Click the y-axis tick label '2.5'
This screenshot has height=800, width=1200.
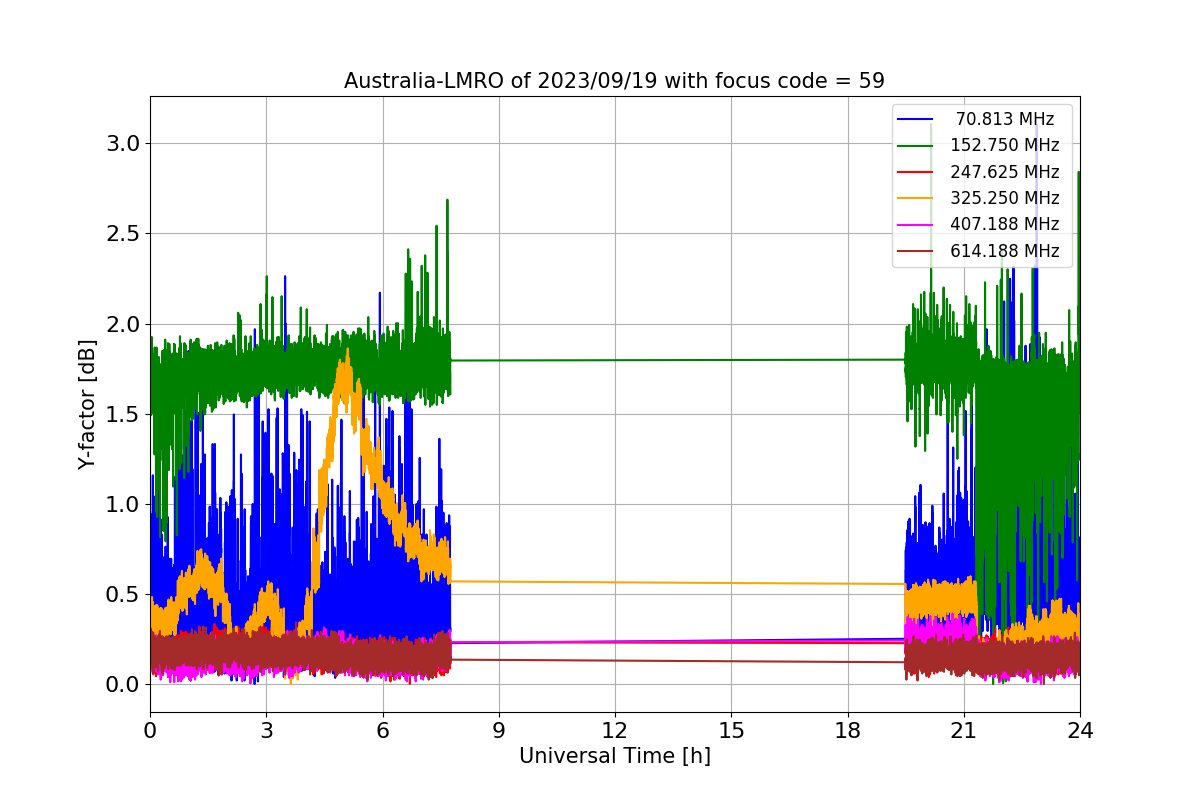pos(123,234)
